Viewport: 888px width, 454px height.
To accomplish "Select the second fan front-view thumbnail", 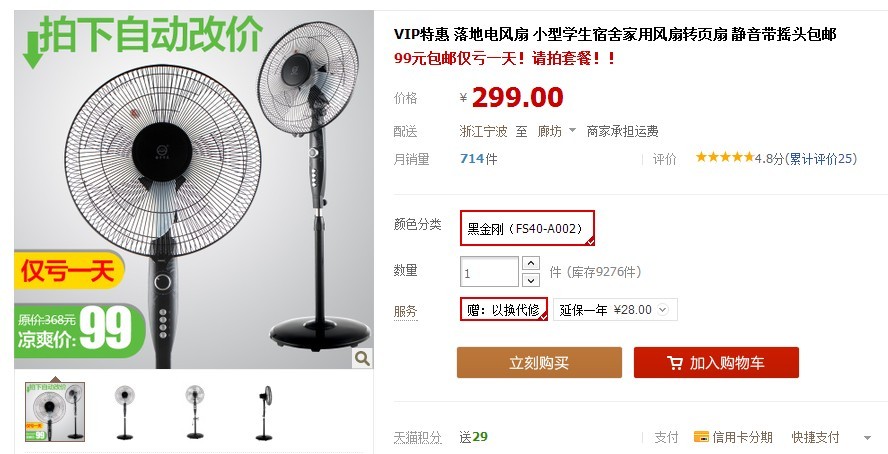I will pyautogui.click(x=125, y=412).
